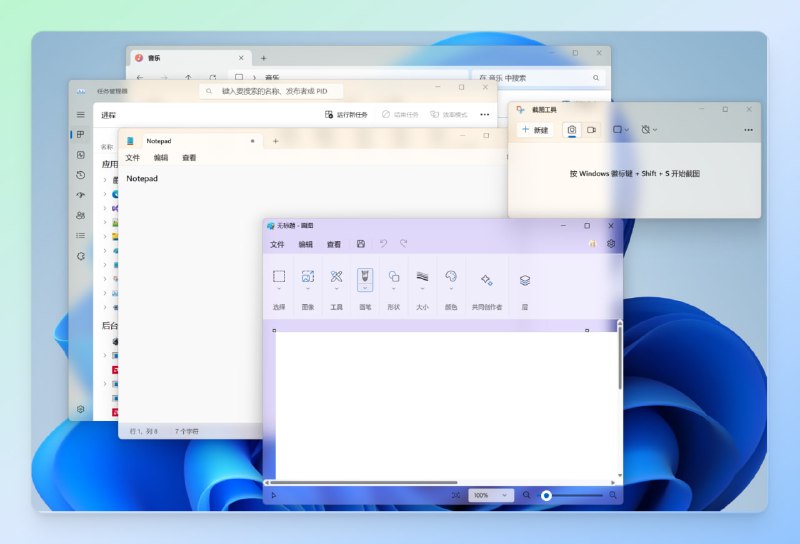The image size is (800, 544).
Task: Open the Shapes tool in Paint
Action: pyautogui.click(x=393, y=277)
